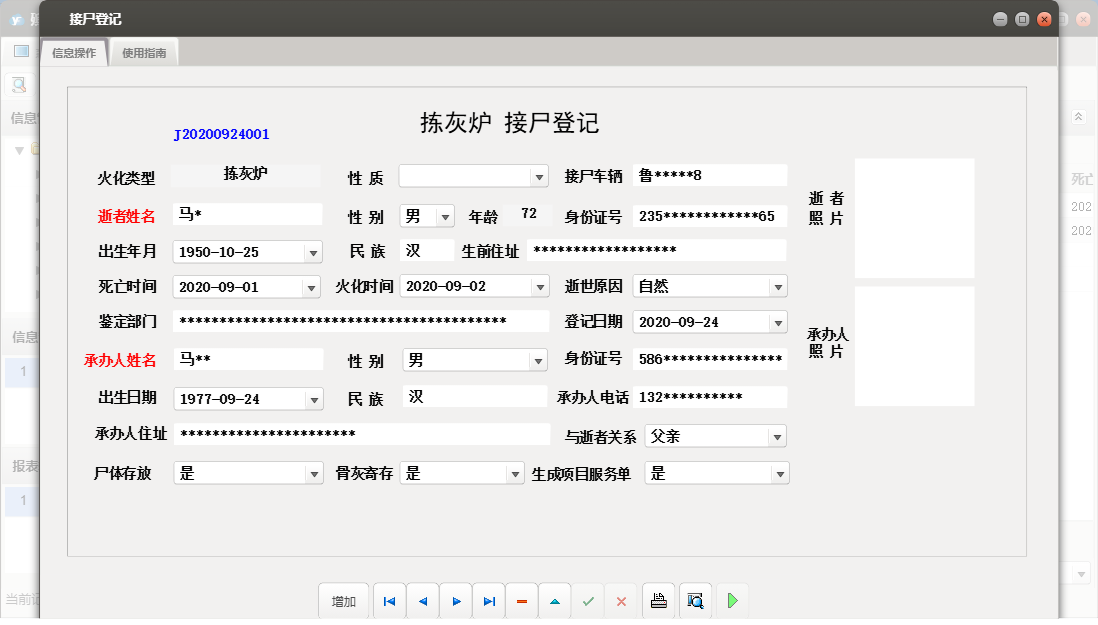Open the 逝世原因 dropdown showing 自然
This screenshot has width=1098, height=625.
pos(778,286)
